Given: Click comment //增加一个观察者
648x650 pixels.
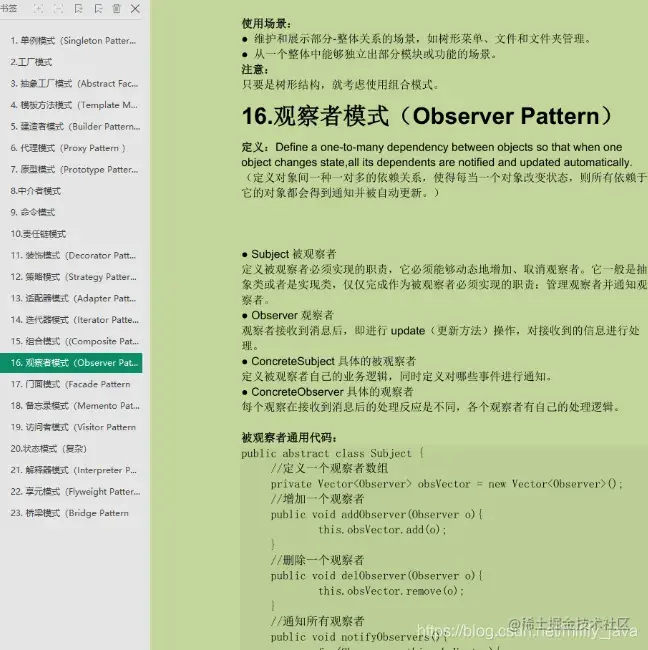Looking at the screenshot, I should (x=318, y=499).
